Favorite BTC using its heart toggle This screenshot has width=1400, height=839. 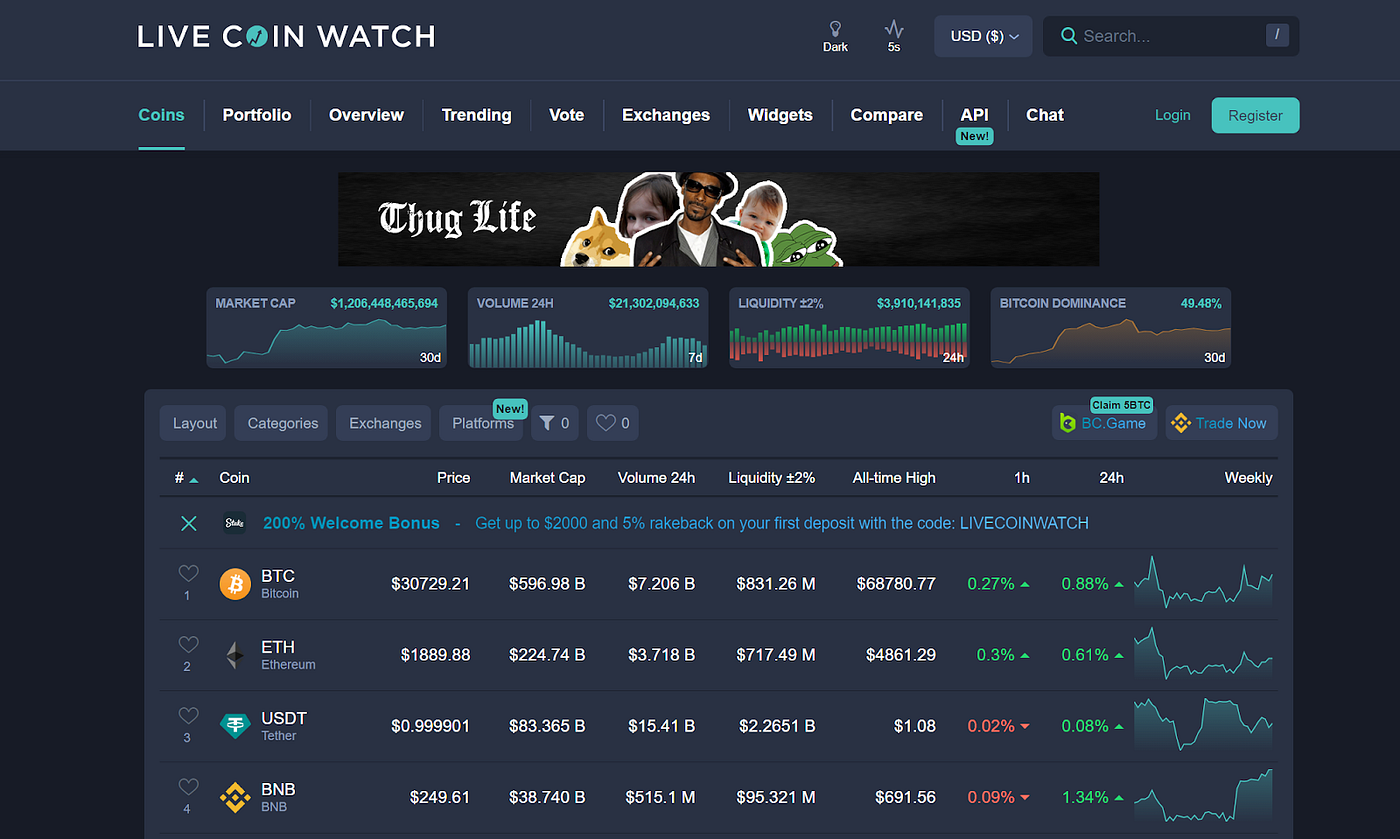point(188,574)
